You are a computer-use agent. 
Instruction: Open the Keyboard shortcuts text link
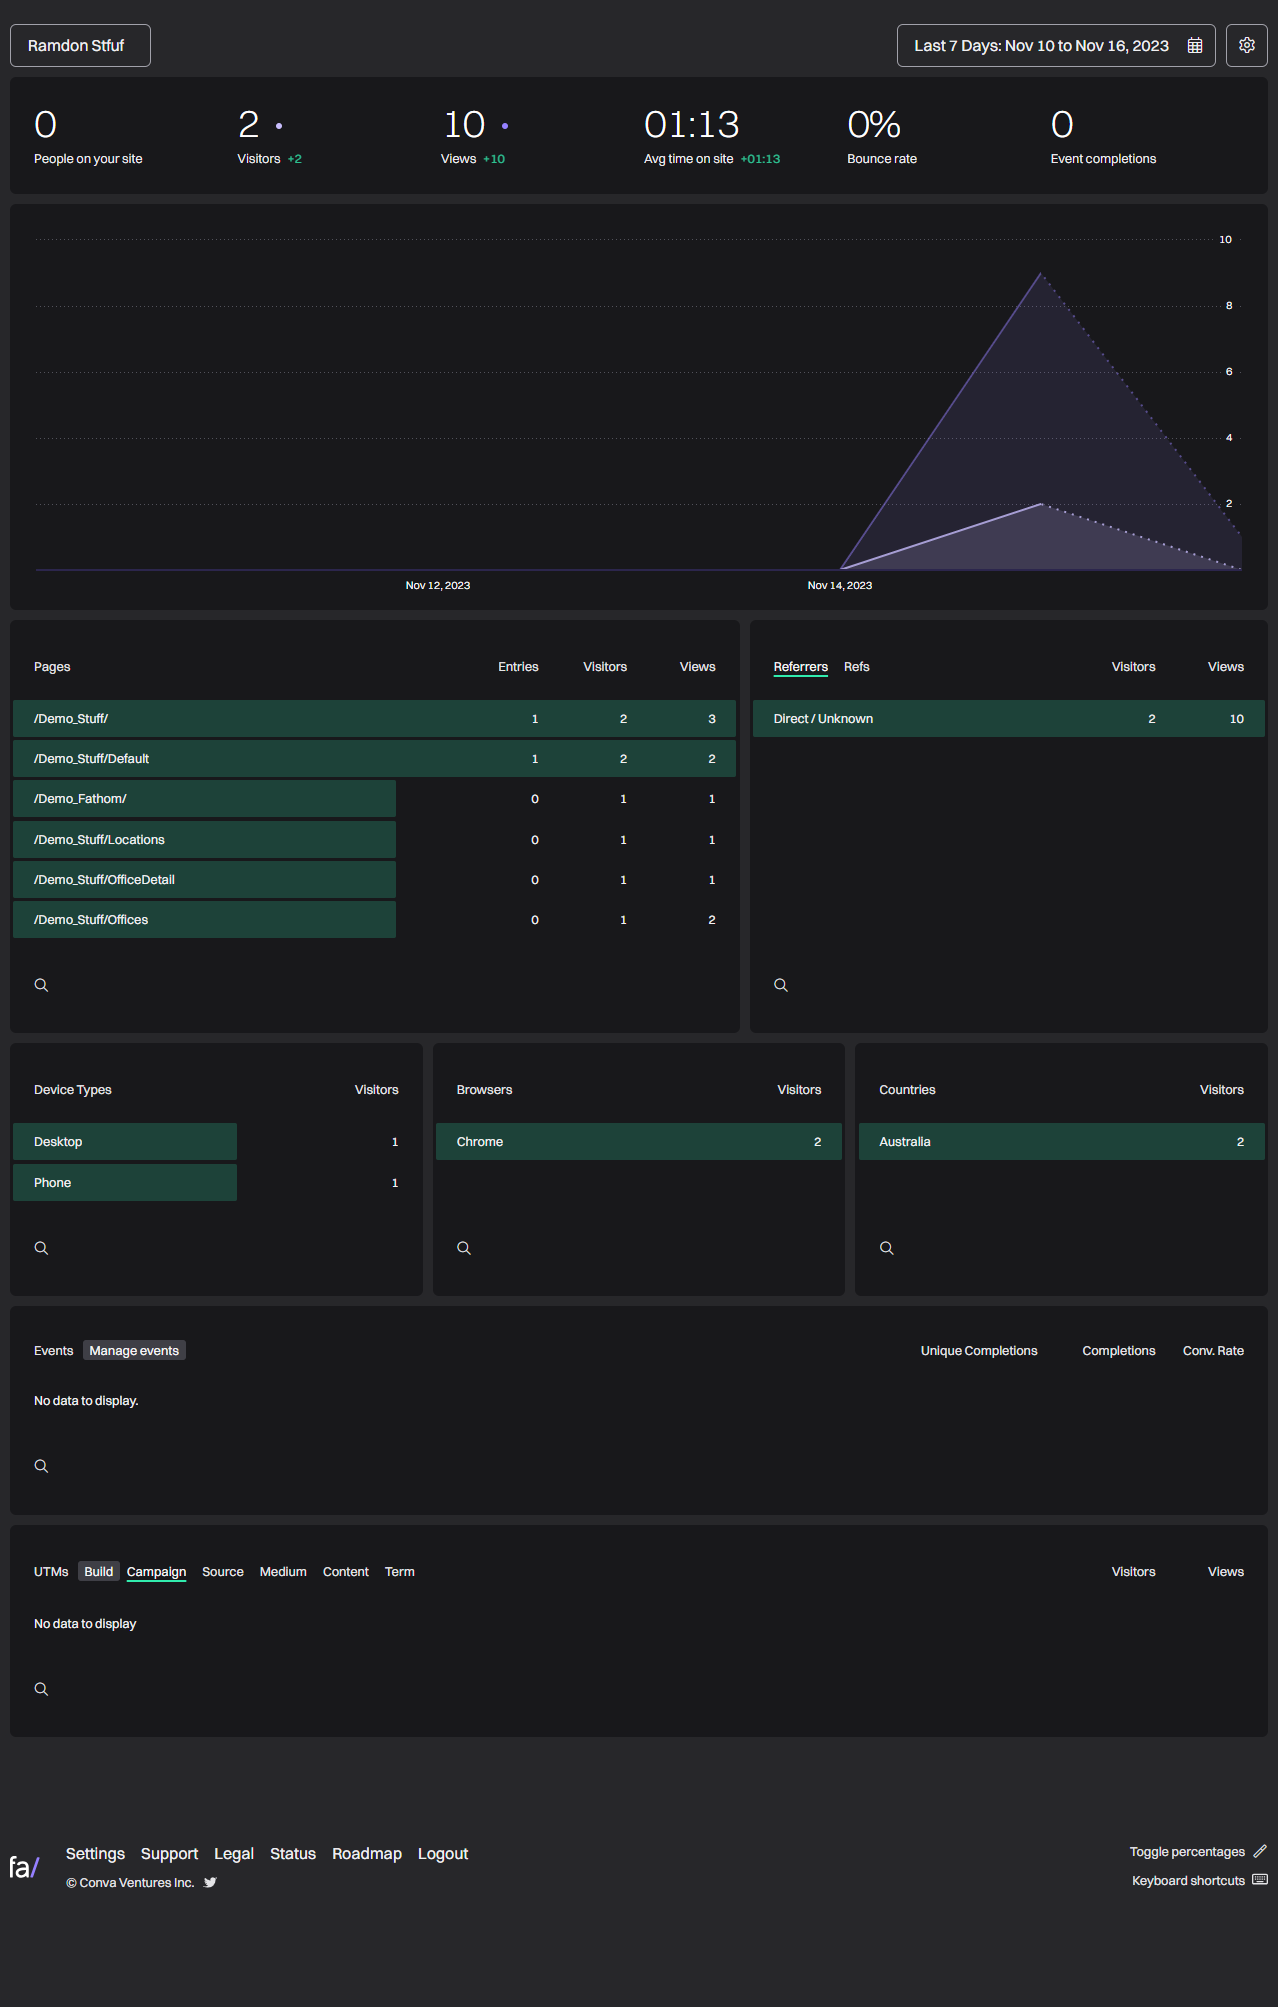coord(1188,1881)
